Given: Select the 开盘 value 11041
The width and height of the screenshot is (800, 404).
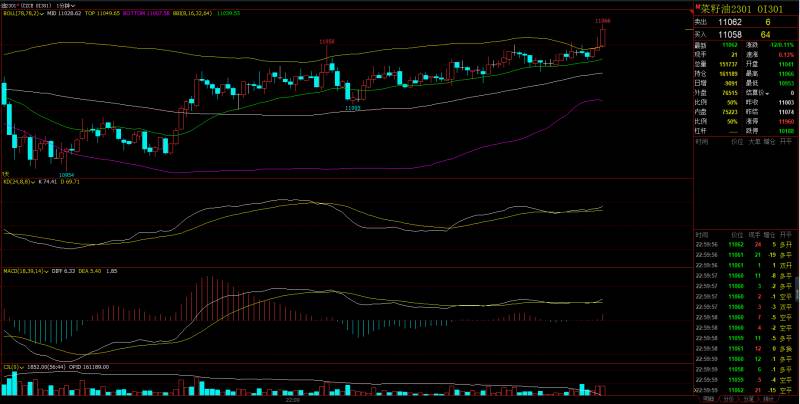Looking at the screenshot, I should (786, 64).
